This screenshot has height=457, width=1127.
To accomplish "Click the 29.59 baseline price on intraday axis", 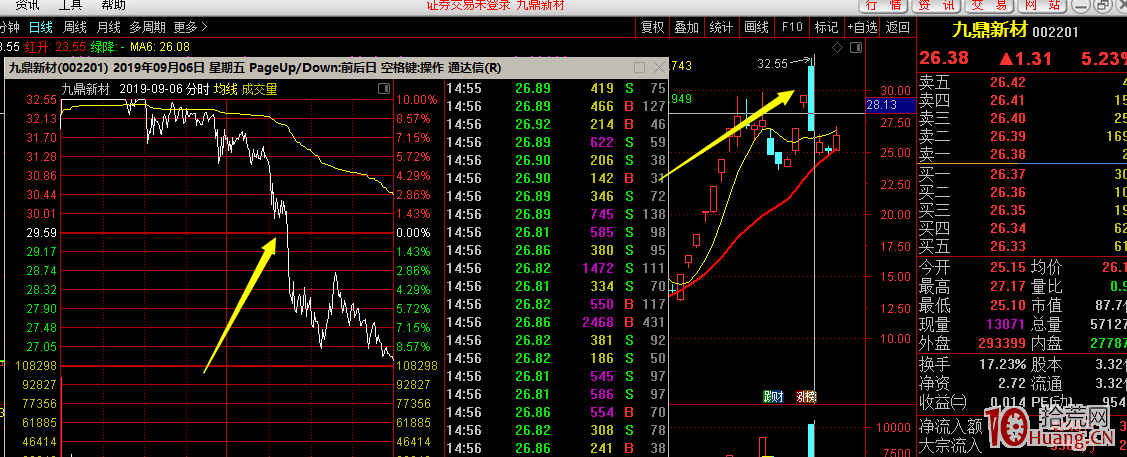I will tap(41, 233).
